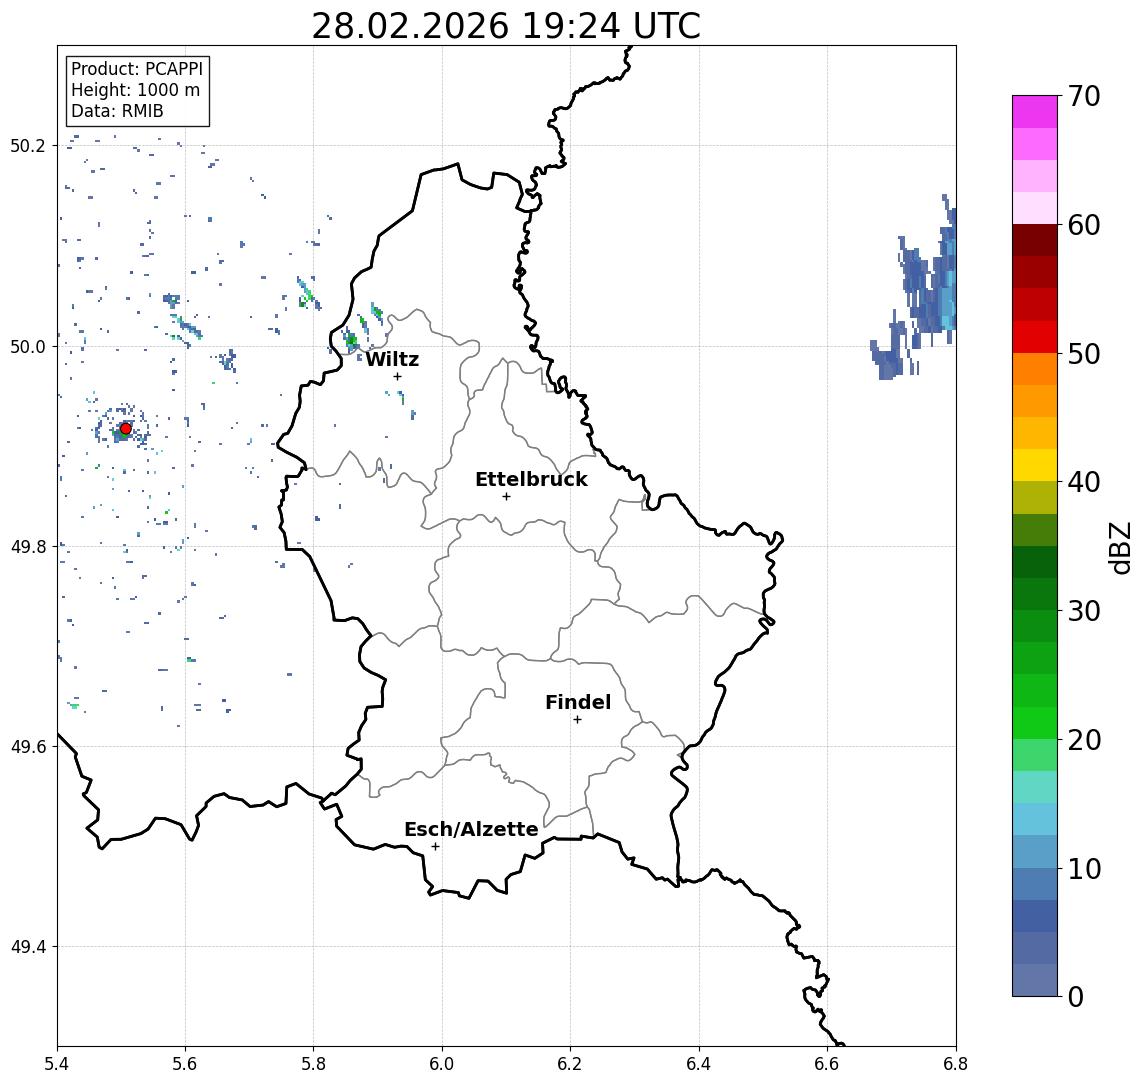Select the Esch/Alzette label on the map
The height and width of the screenshot is (1084, 1145).
471,829
